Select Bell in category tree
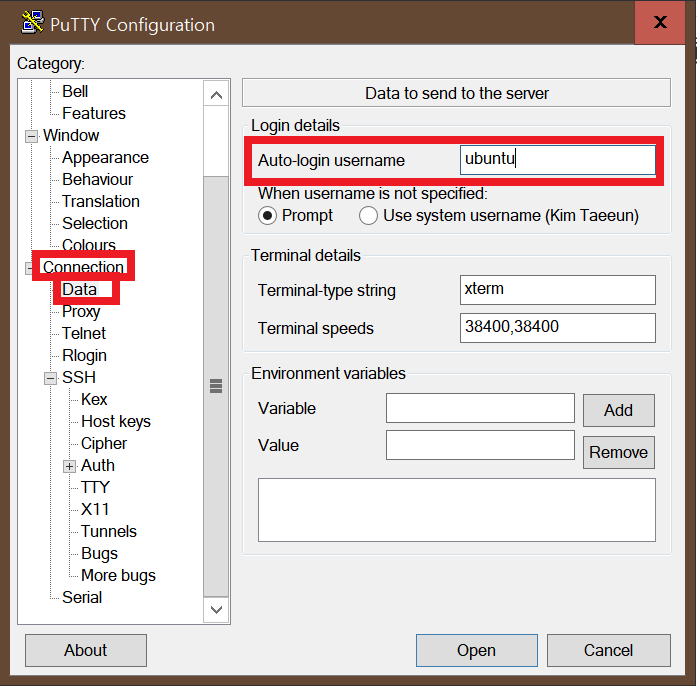This screenshot has width=697, height=686. click(75, 92)
